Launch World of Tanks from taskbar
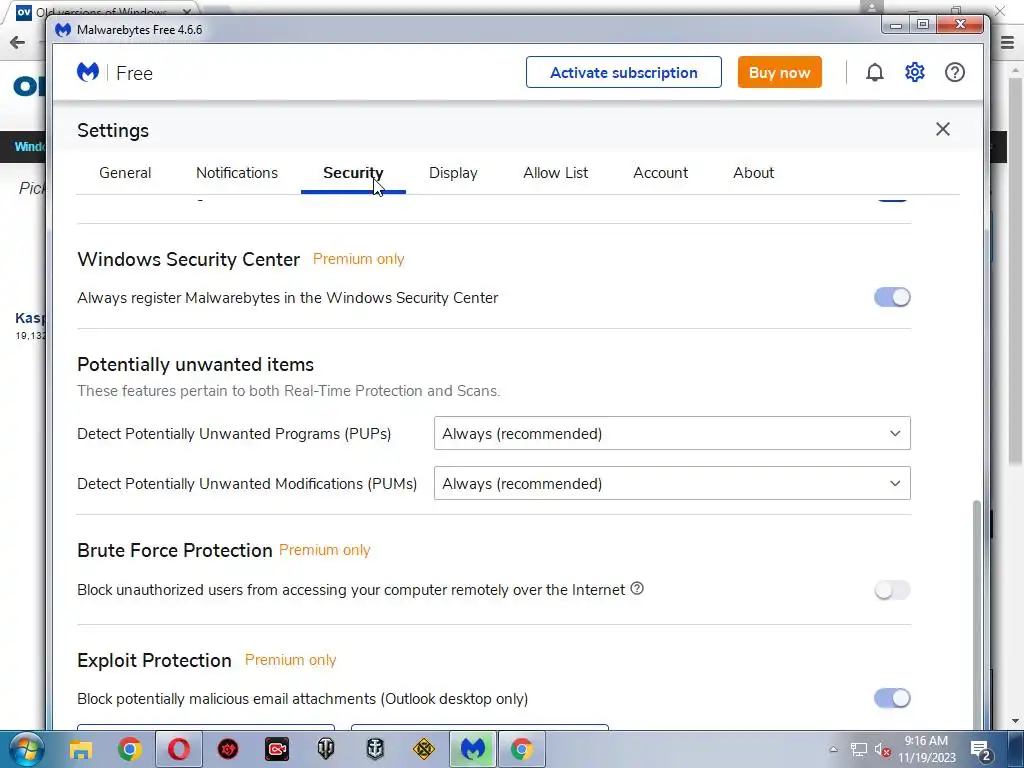The image size is (1024, 768). click(x=325, y=749)
